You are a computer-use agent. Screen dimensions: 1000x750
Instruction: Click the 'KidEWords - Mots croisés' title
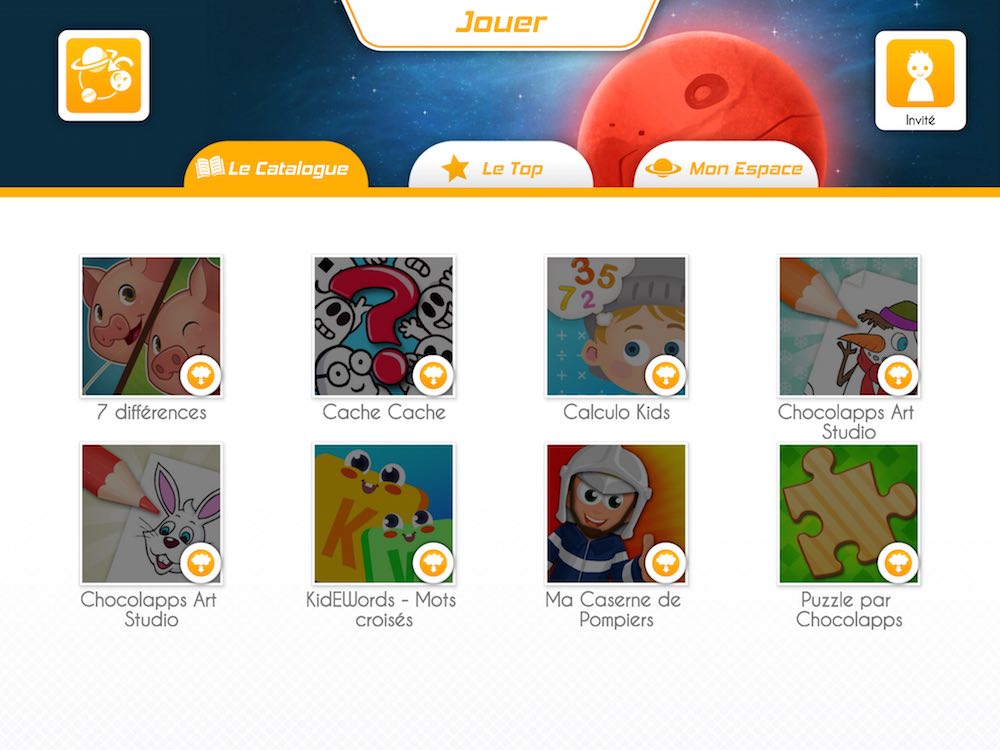point(381,609)
